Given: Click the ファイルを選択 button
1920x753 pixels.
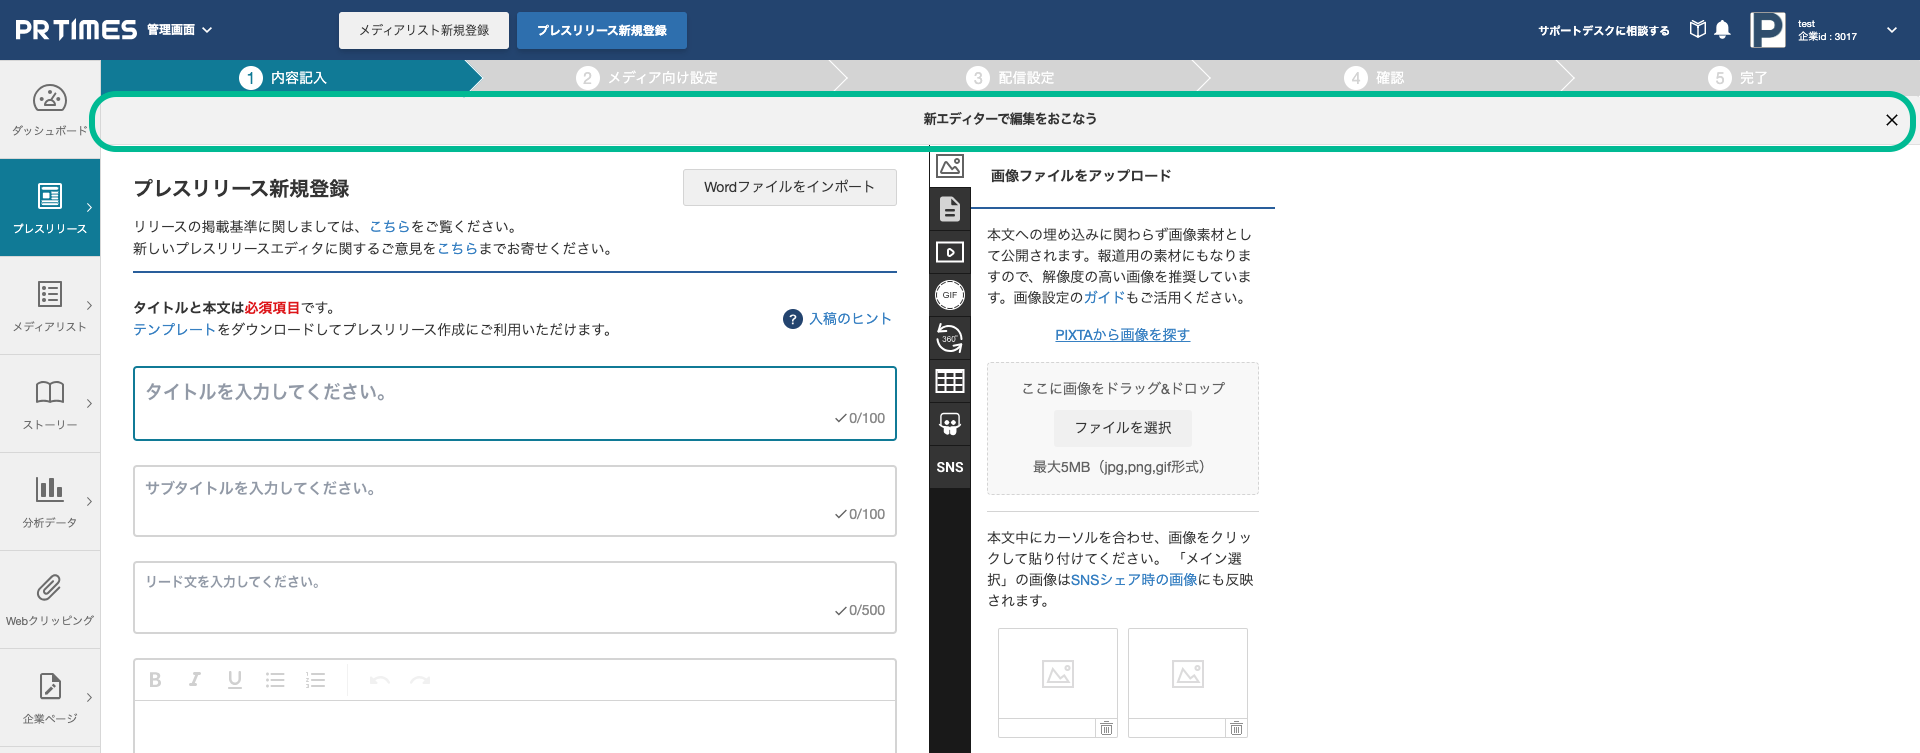Looking at the screenshot, I should tap(1123, 428).
